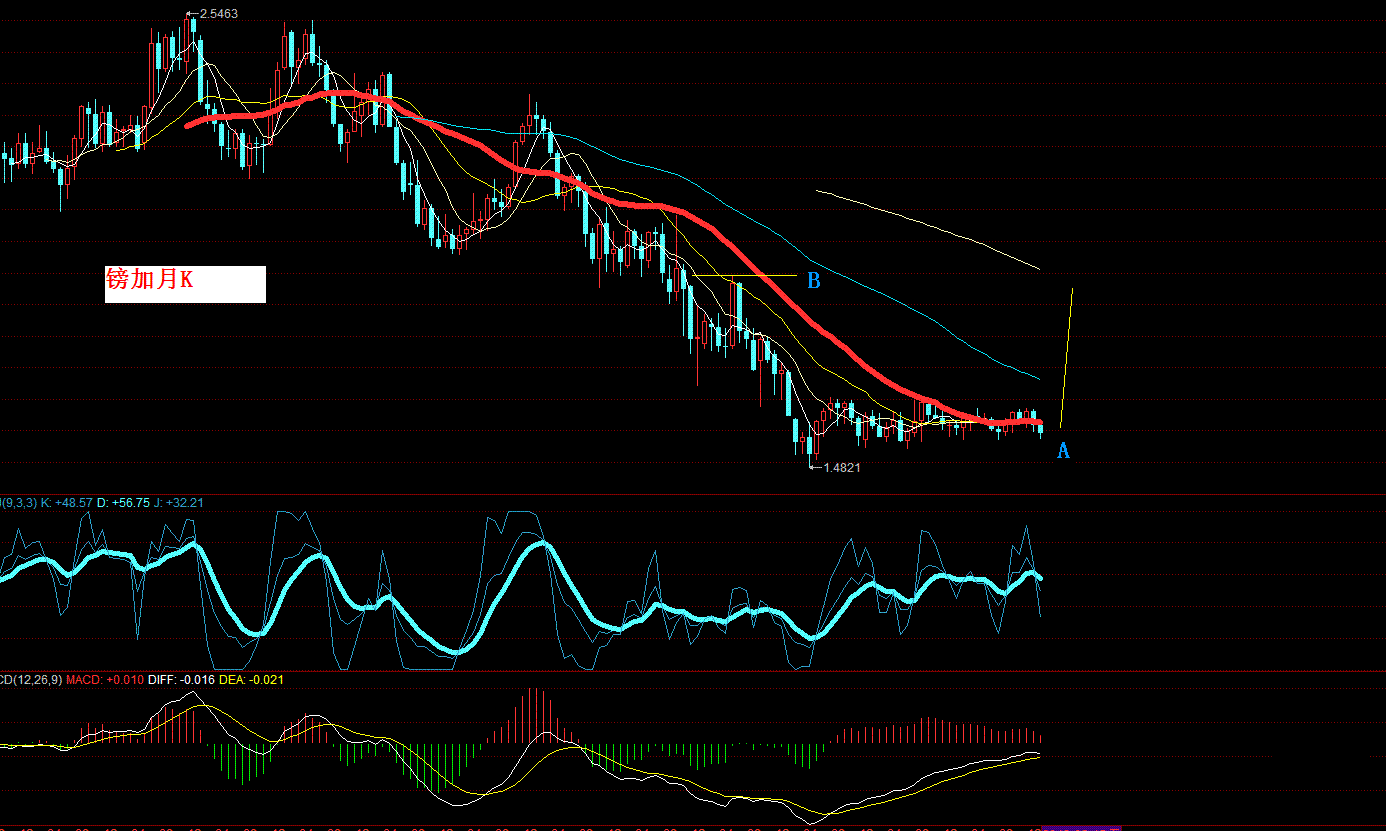This screenshot has height=831, width=1386.
Task: Select the (12,26,9) MACD parameter text
Action: (x=38, y=680)
